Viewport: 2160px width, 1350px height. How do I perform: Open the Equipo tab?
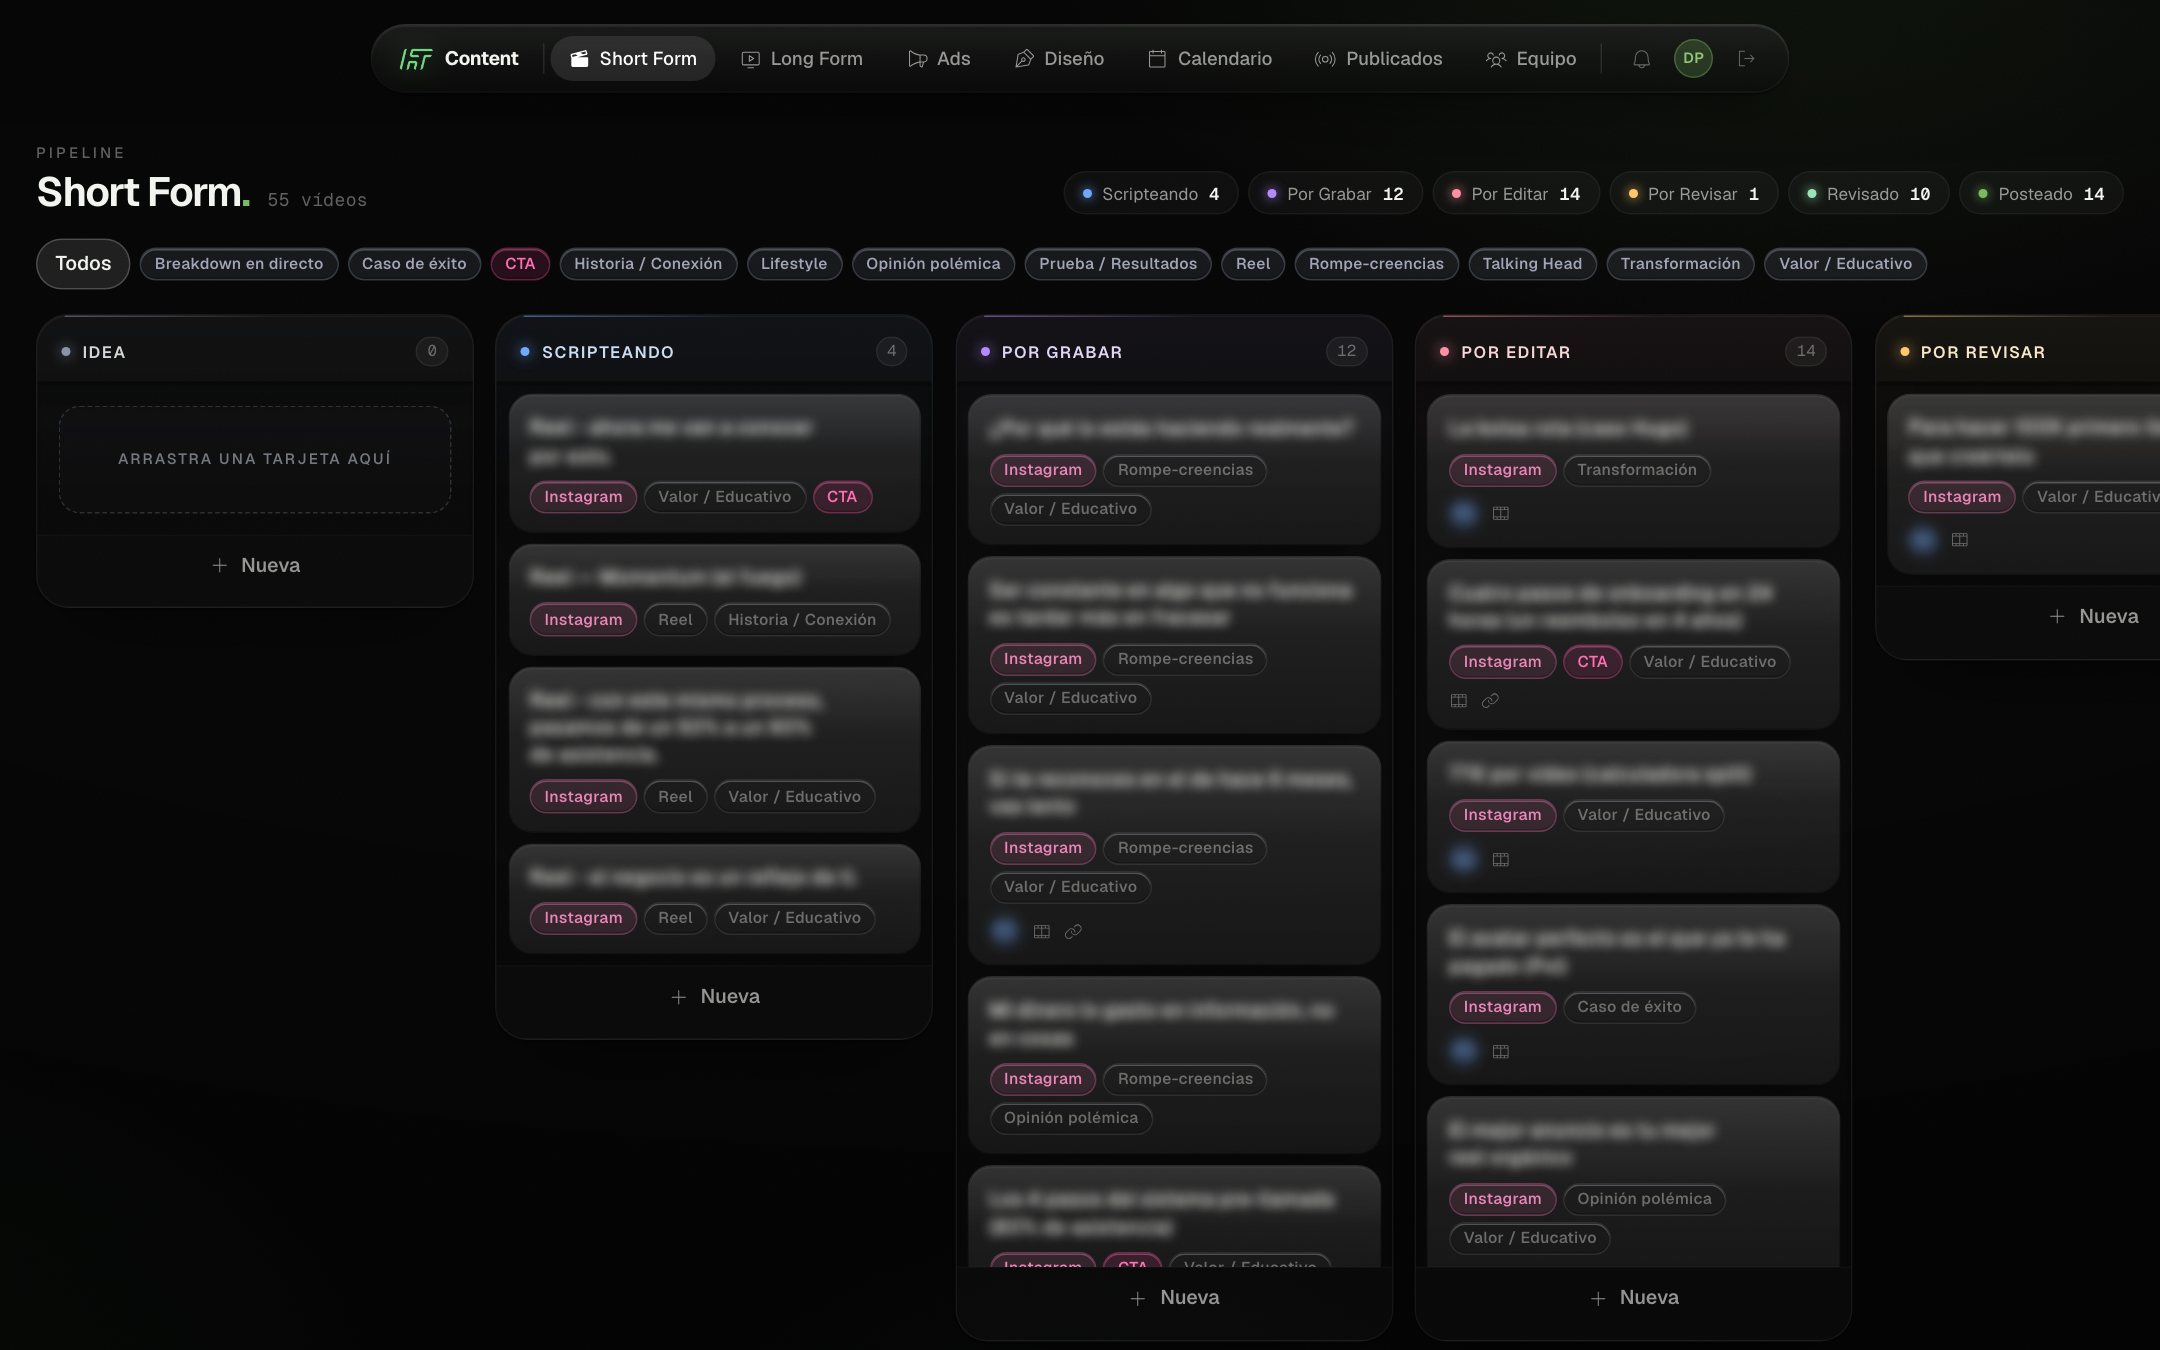[x=1531, y=59]
